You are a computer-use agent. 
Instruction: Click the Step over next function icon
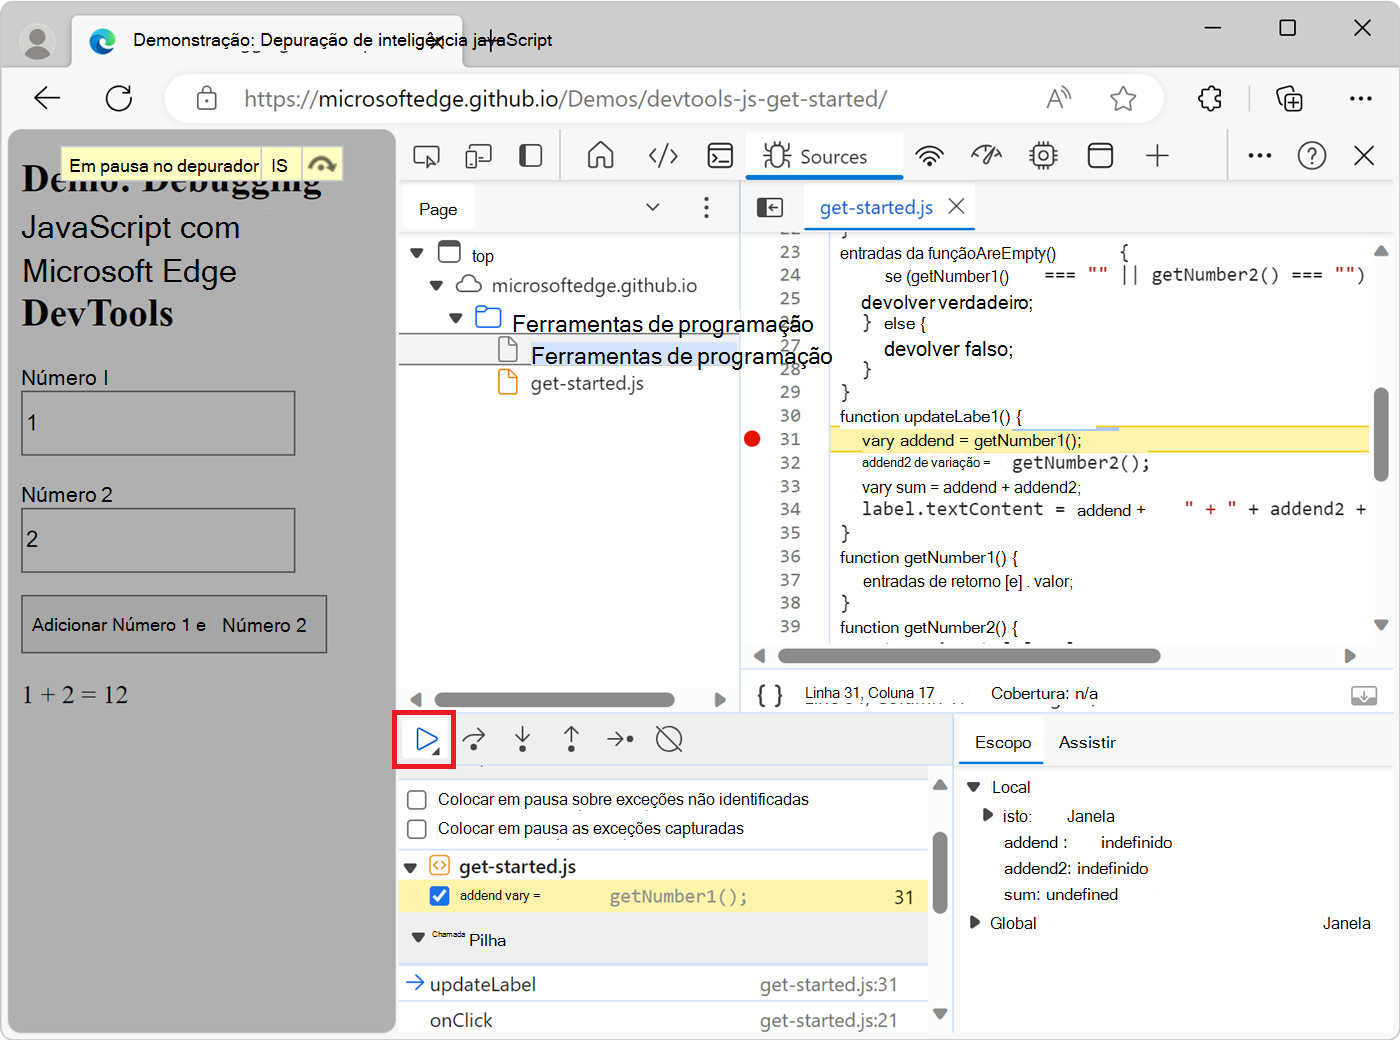474,740
